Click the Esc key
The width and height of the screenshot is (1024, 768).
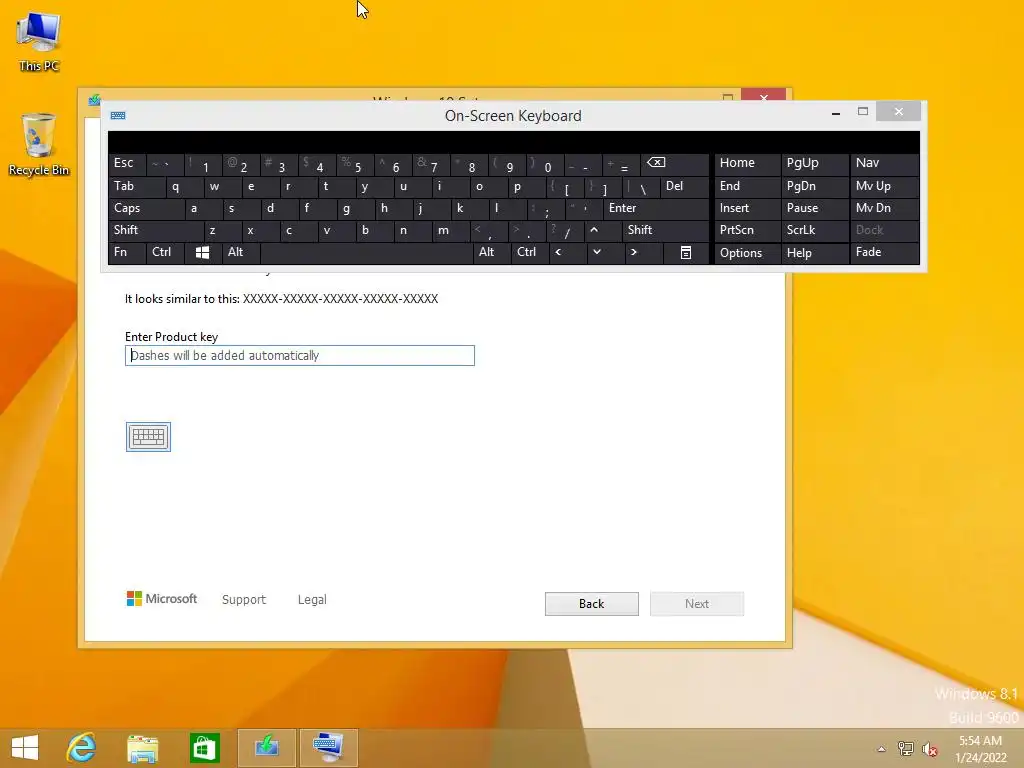pyautogui.click(x=127, y=163)
